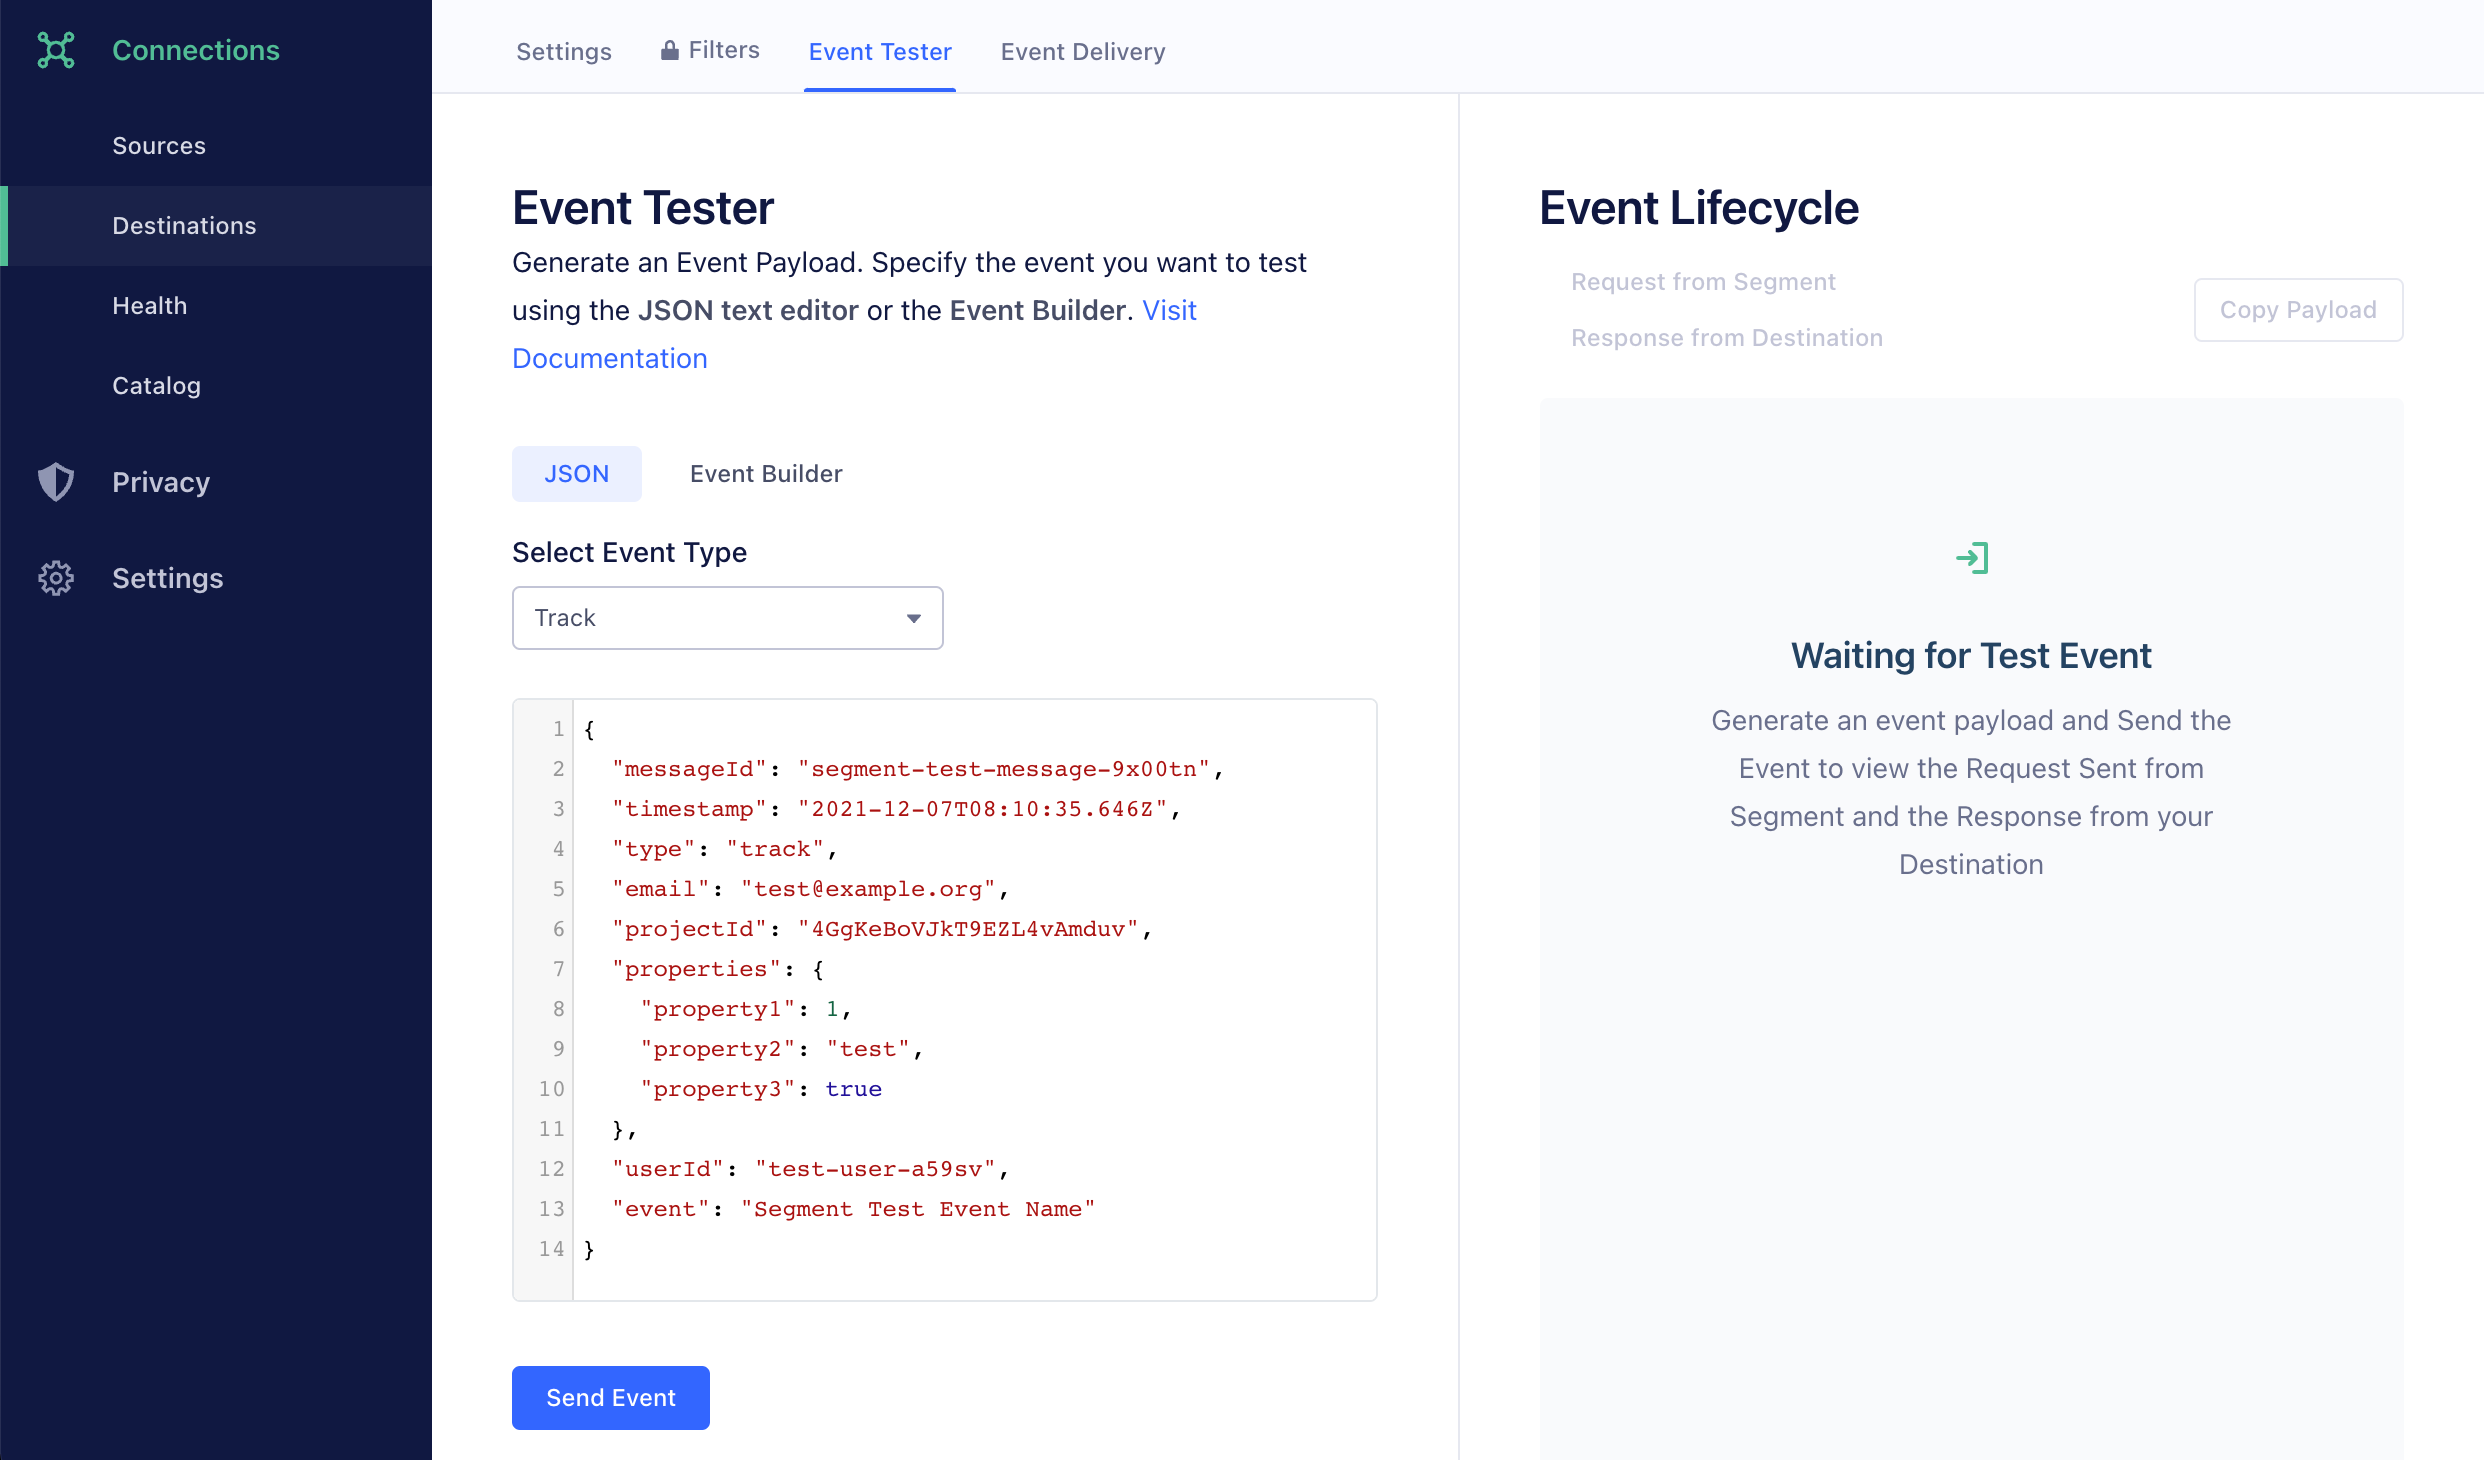Click the Settings gear icon

(x=57, y=577)
